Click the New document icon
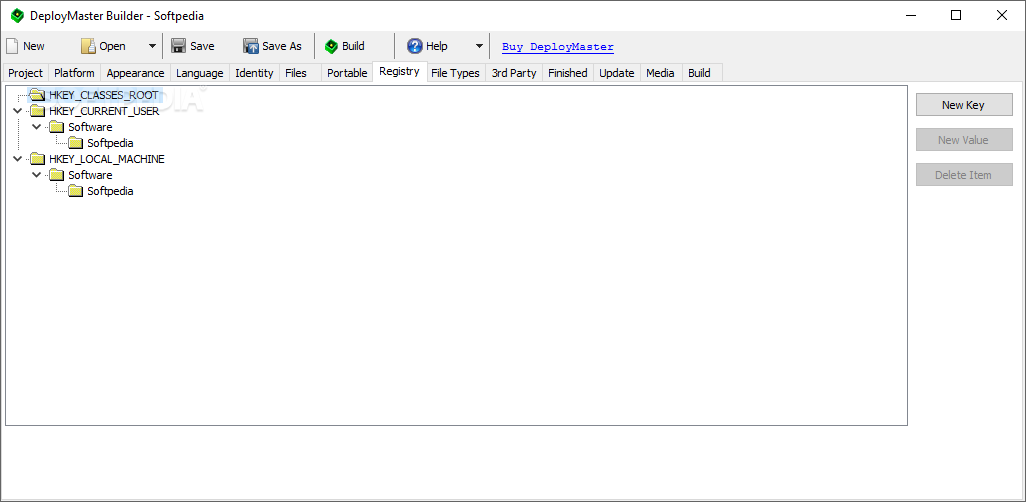The width and height of the screenshot is (1026, 502). click(x=12, y=46)
